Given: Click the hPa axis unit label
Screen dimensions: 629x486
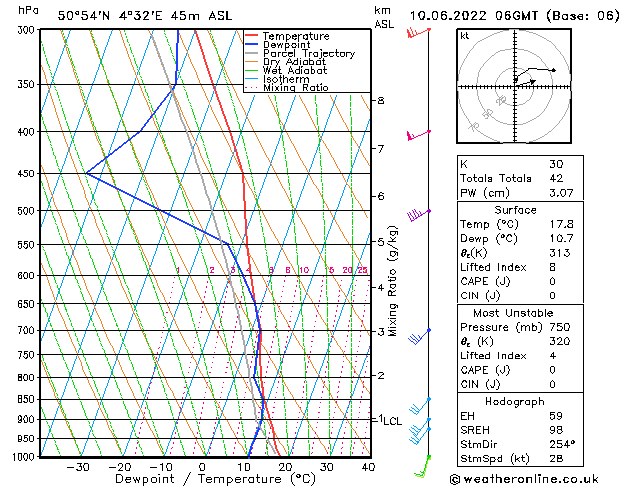Looking at the screenshot, I should pos(28,10).
